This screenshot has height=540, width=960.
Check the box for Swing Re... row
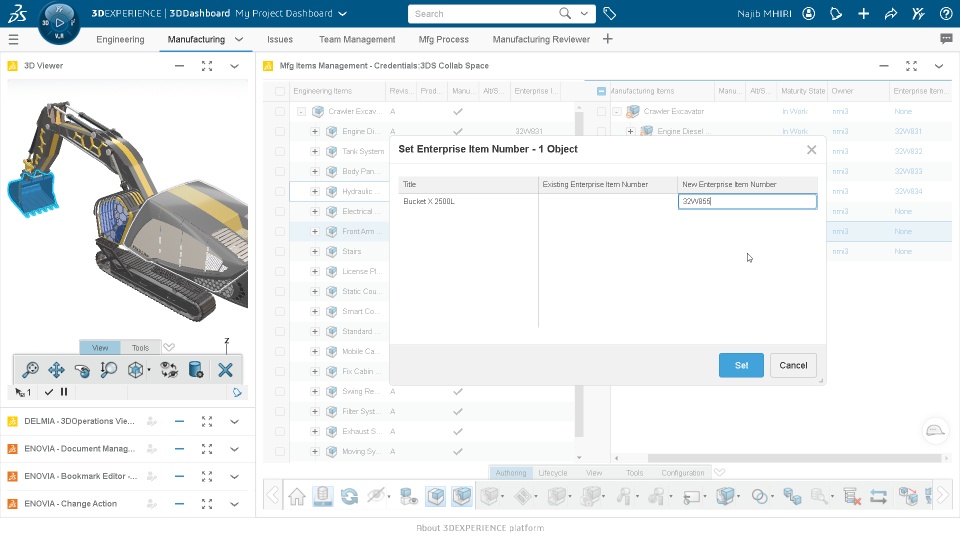[280, 391]
